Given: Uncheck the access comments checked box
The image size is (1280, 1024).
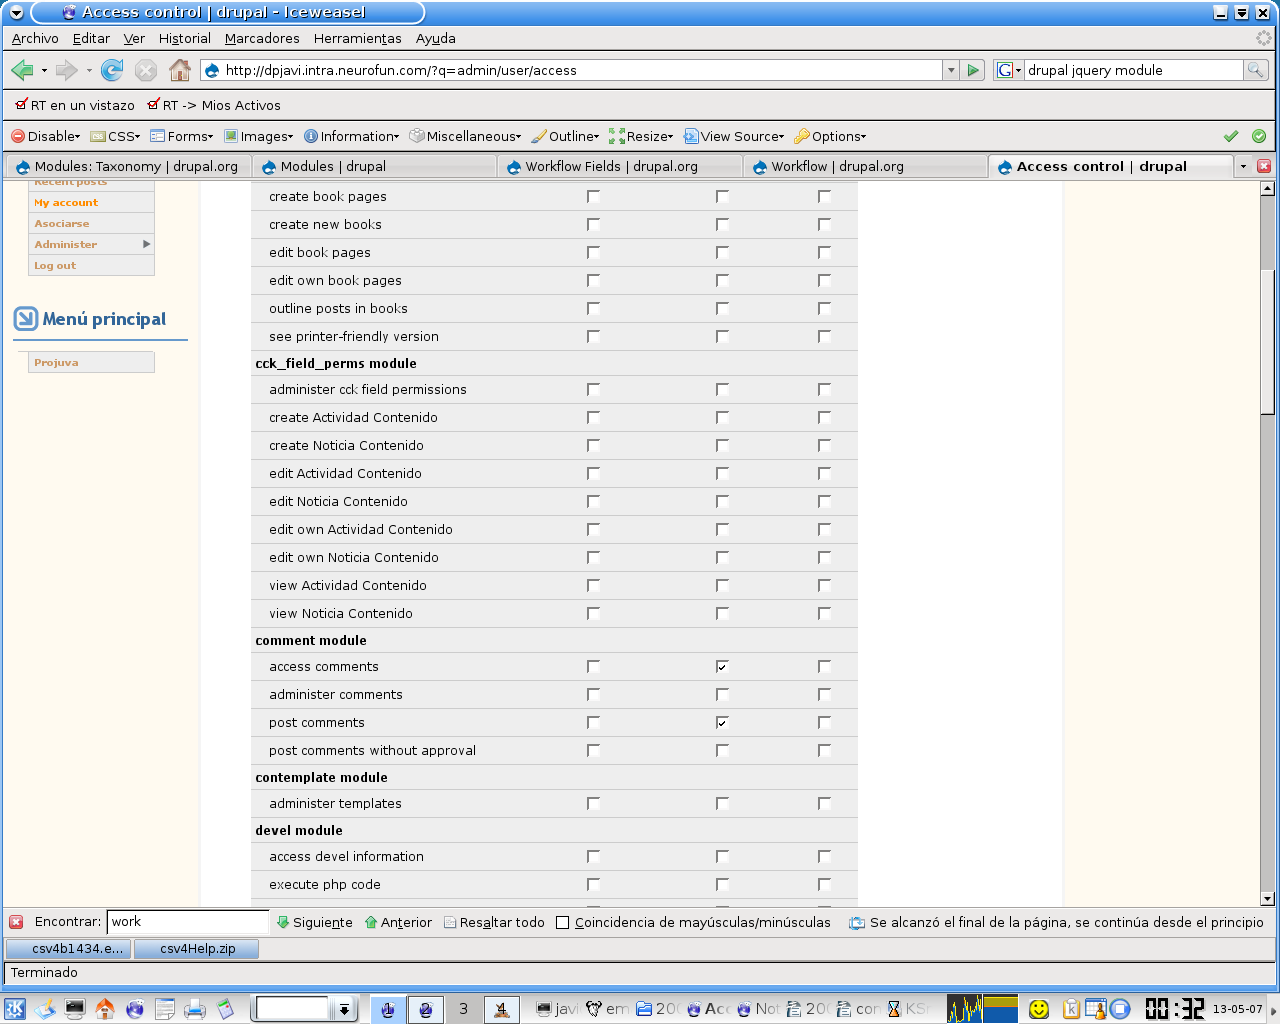Looking at the screenshot, I should 722,667.
